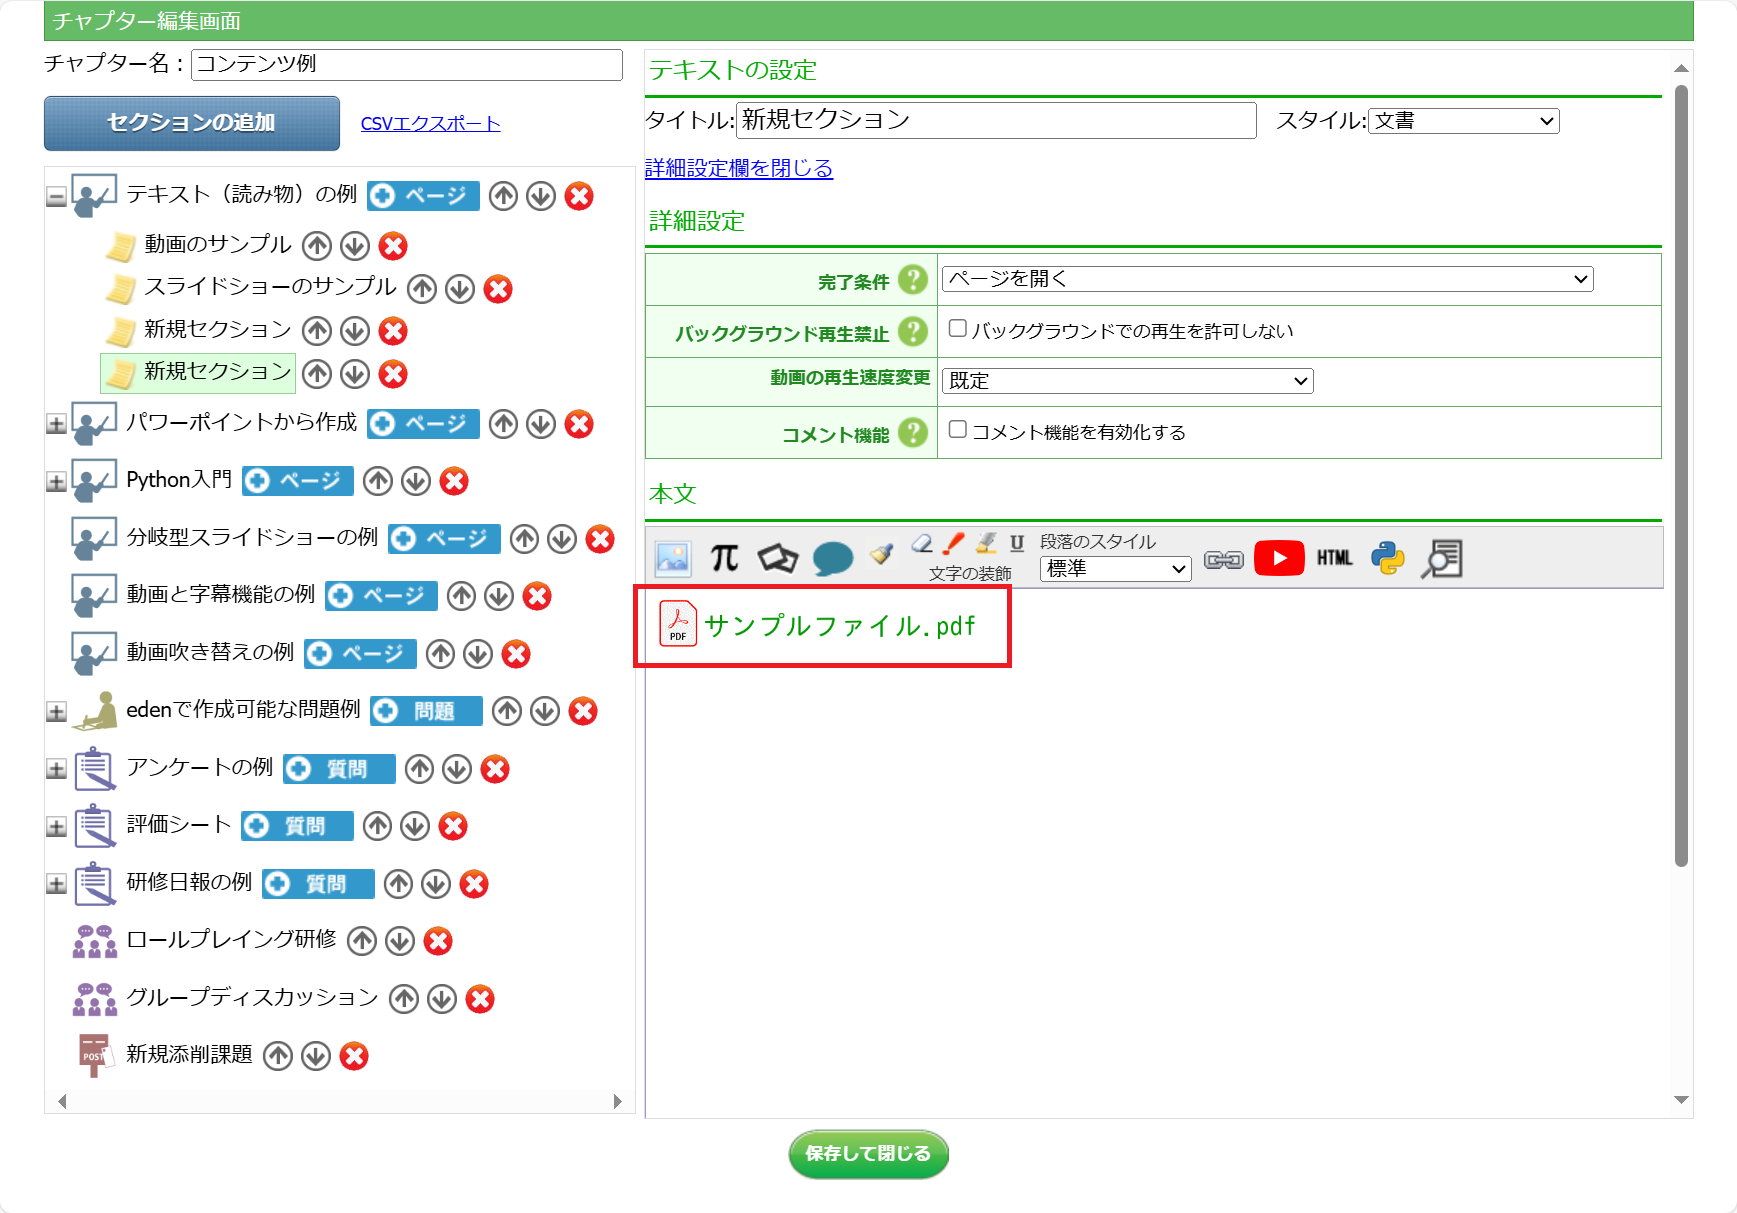Insert a math formula with pi icon
The height and width of the screenshot is (1213, 1737).
click(x=724, y=558)
